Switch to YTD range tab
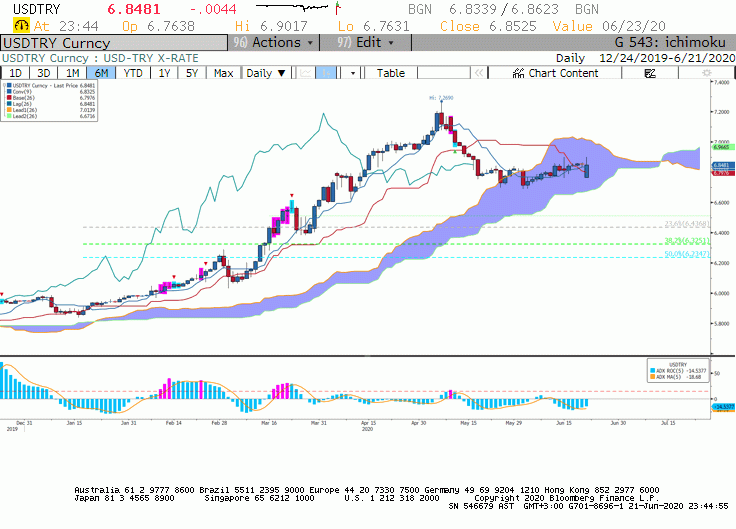The width and height of the screenshot is (736, 529). [x=133, y=73]
